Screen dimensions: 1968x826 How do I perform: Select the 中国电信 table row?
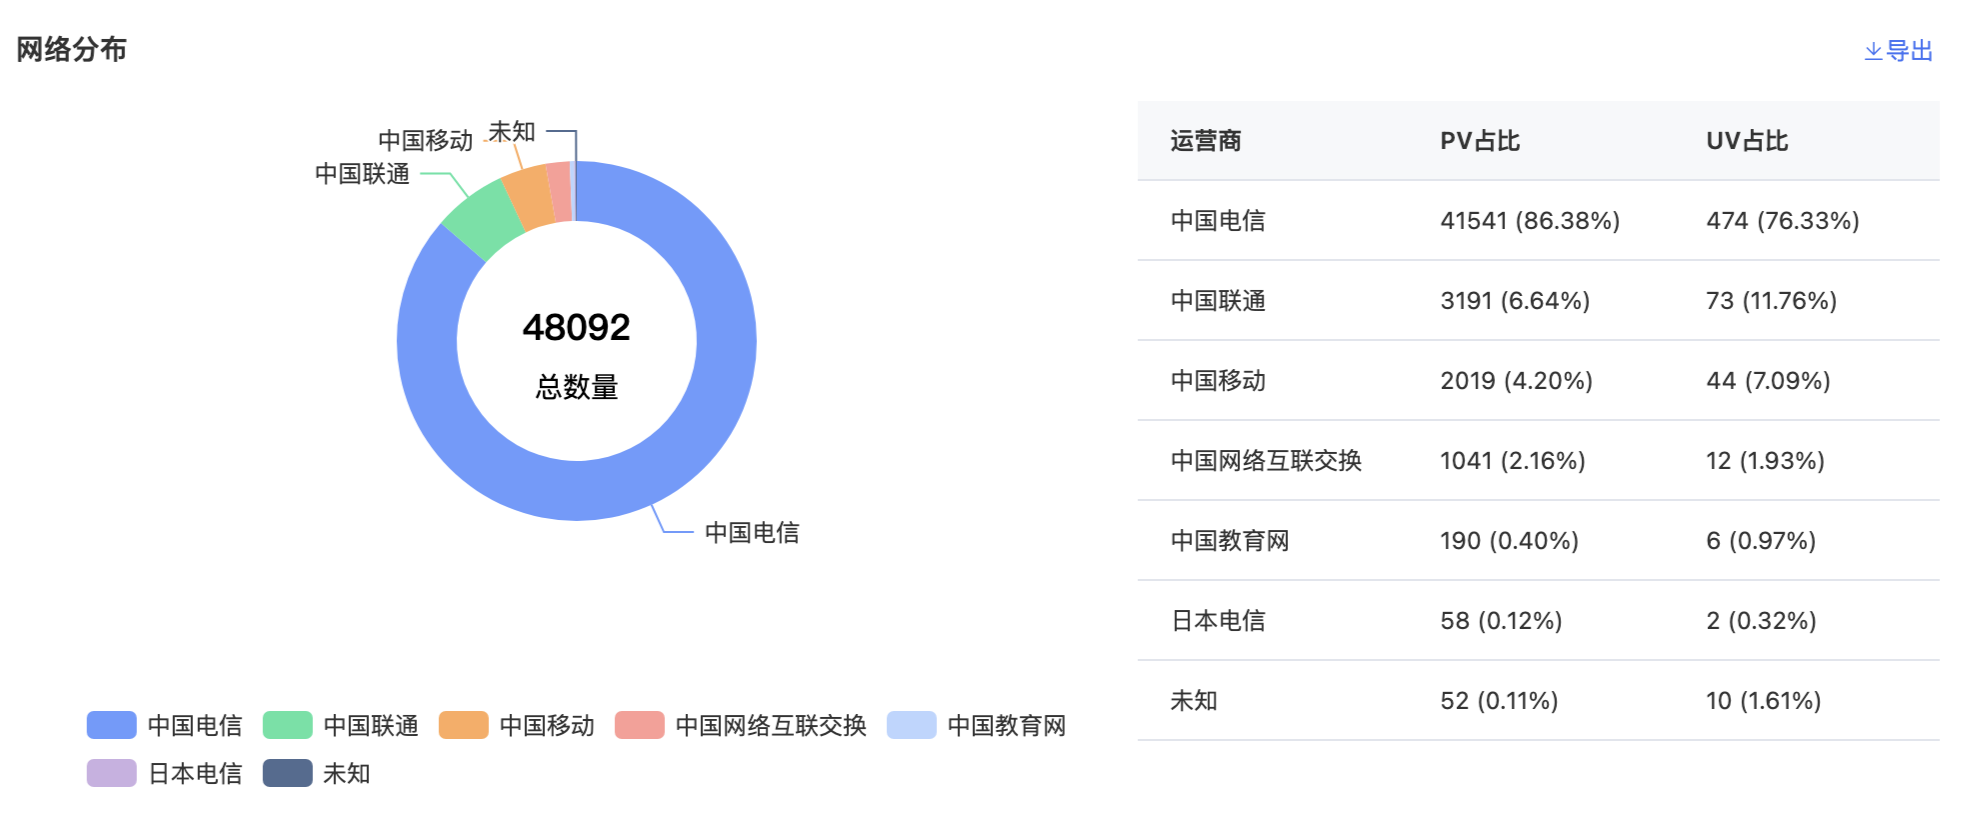click(x=1539, y=221)
